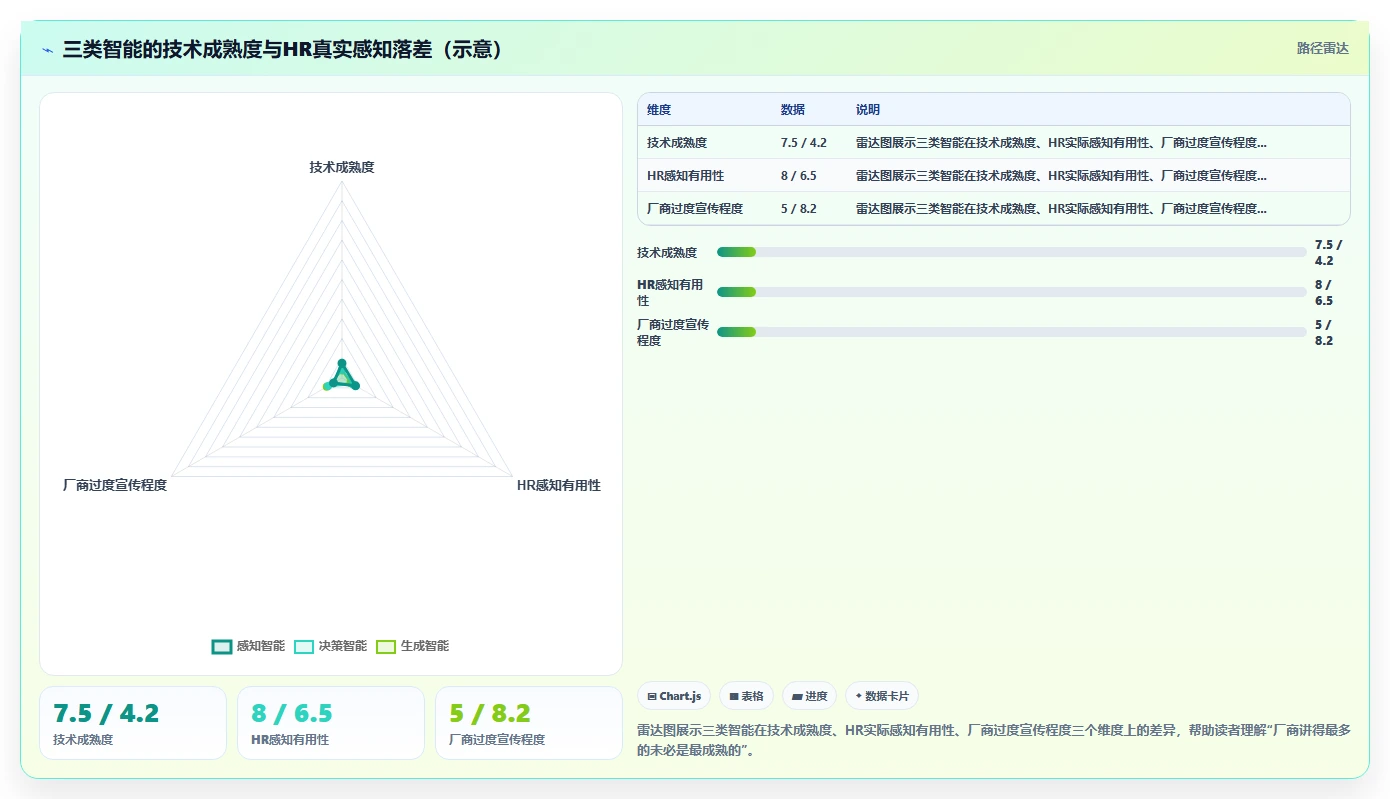
Task: Open the 7.5 / 4.2 技术成熟度 data card
Action: tap(133, 723)
